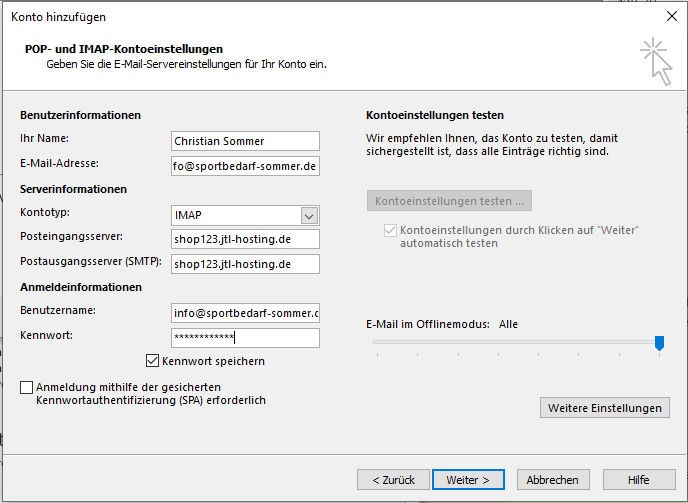Close the Konto hinzufügen dialog
This screenshot has width=688, height=503.
[x=671, y=16]
